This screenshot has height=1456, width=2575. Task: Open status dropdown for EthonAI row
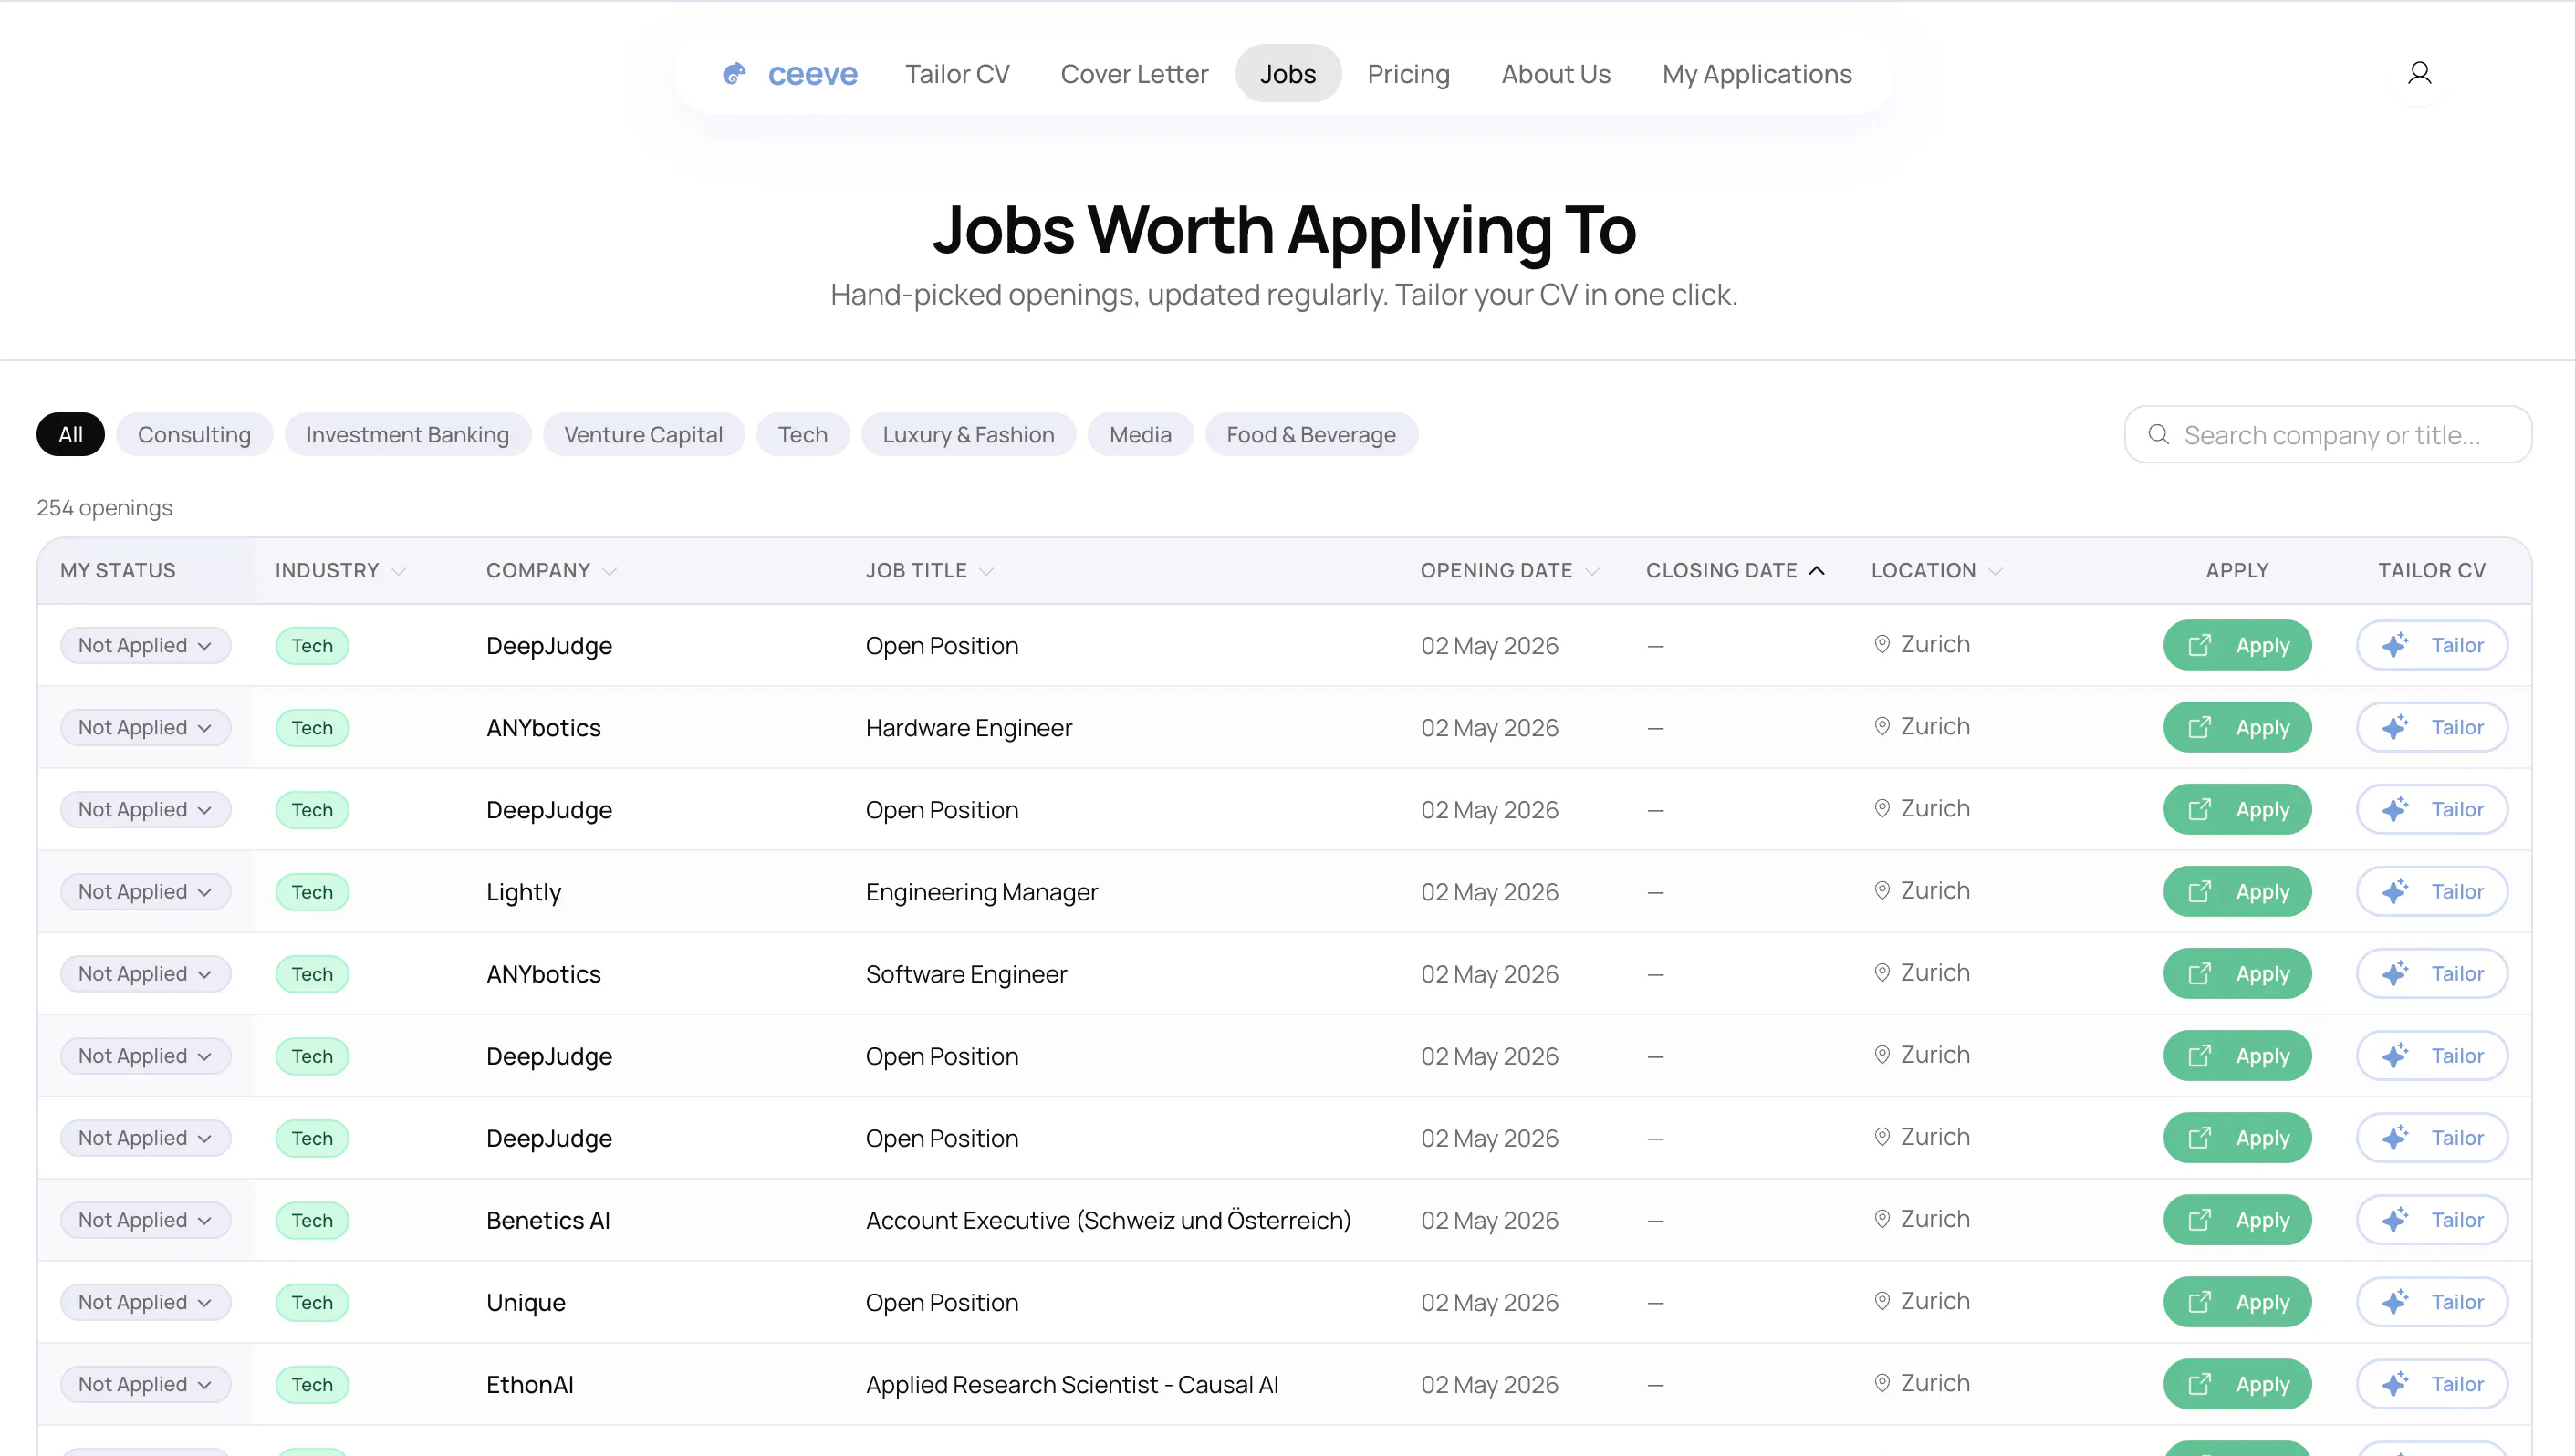click(145, 1384)
